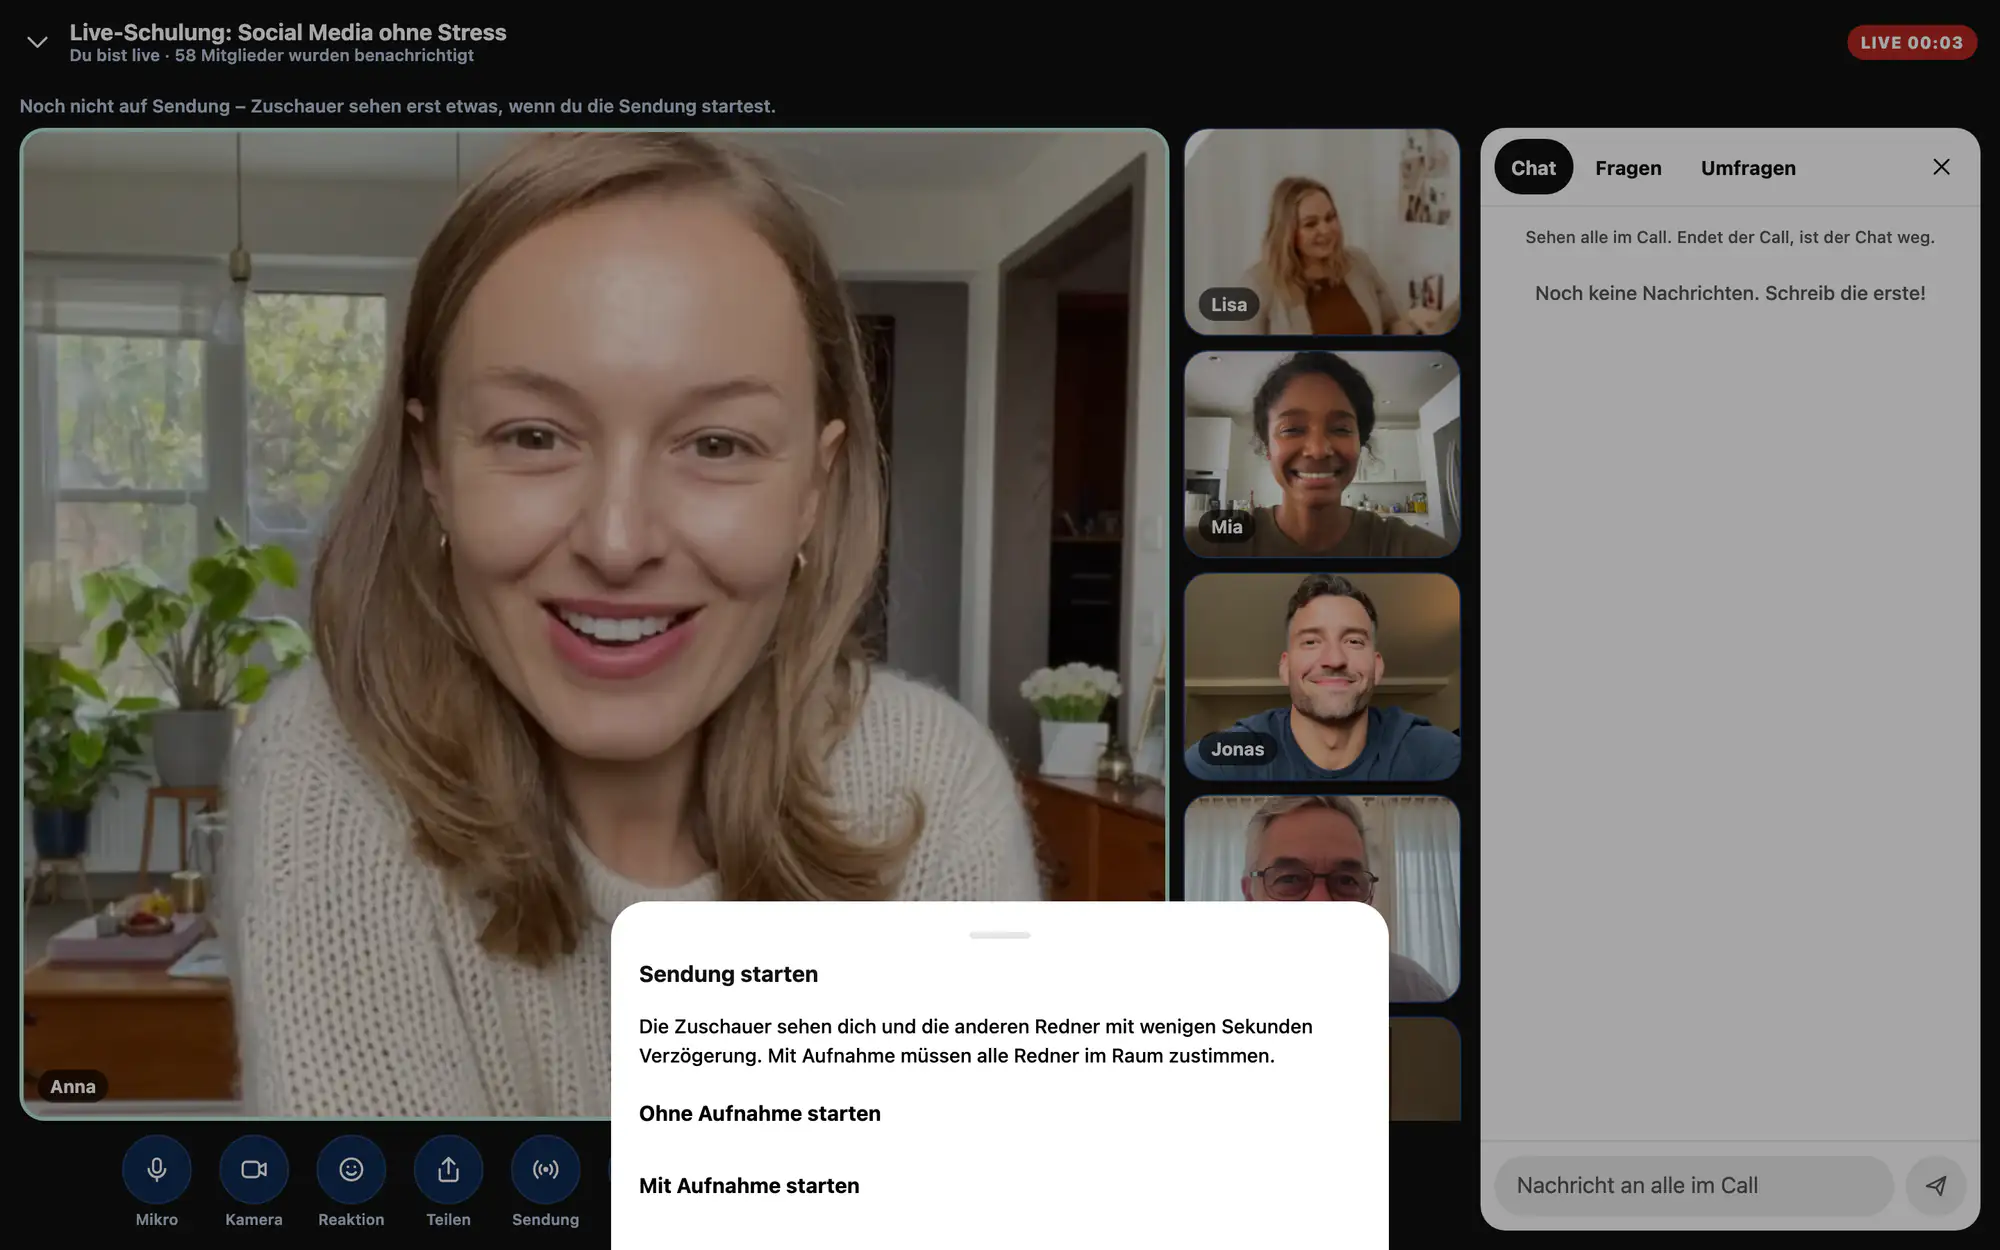Click the Noch keine Nachrichten message

[1730, 293]
